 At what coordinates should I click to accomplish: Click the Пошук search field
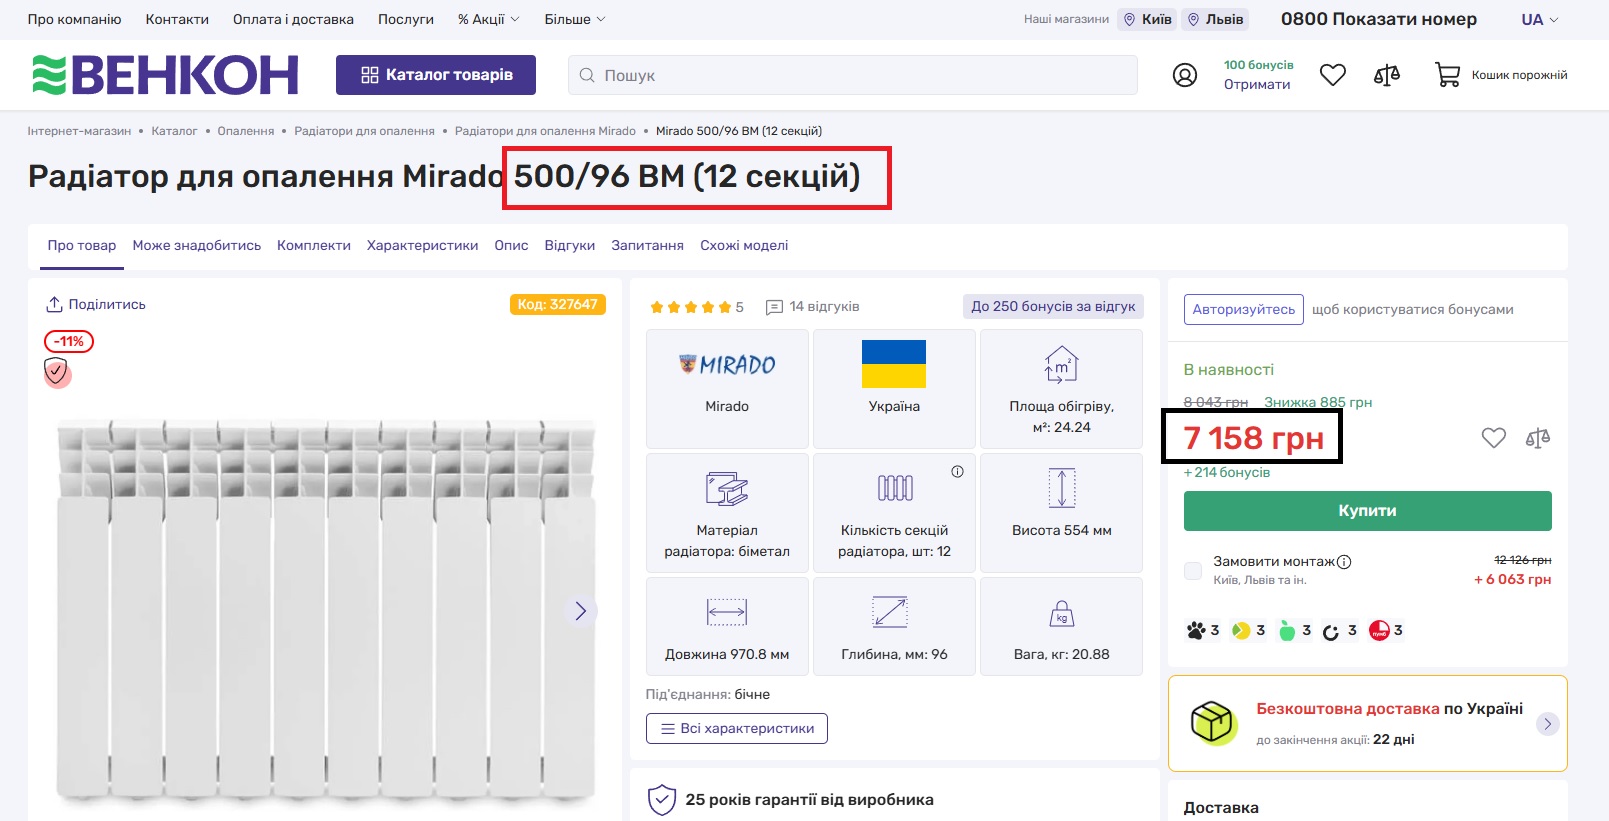click(x=853, y=75)
